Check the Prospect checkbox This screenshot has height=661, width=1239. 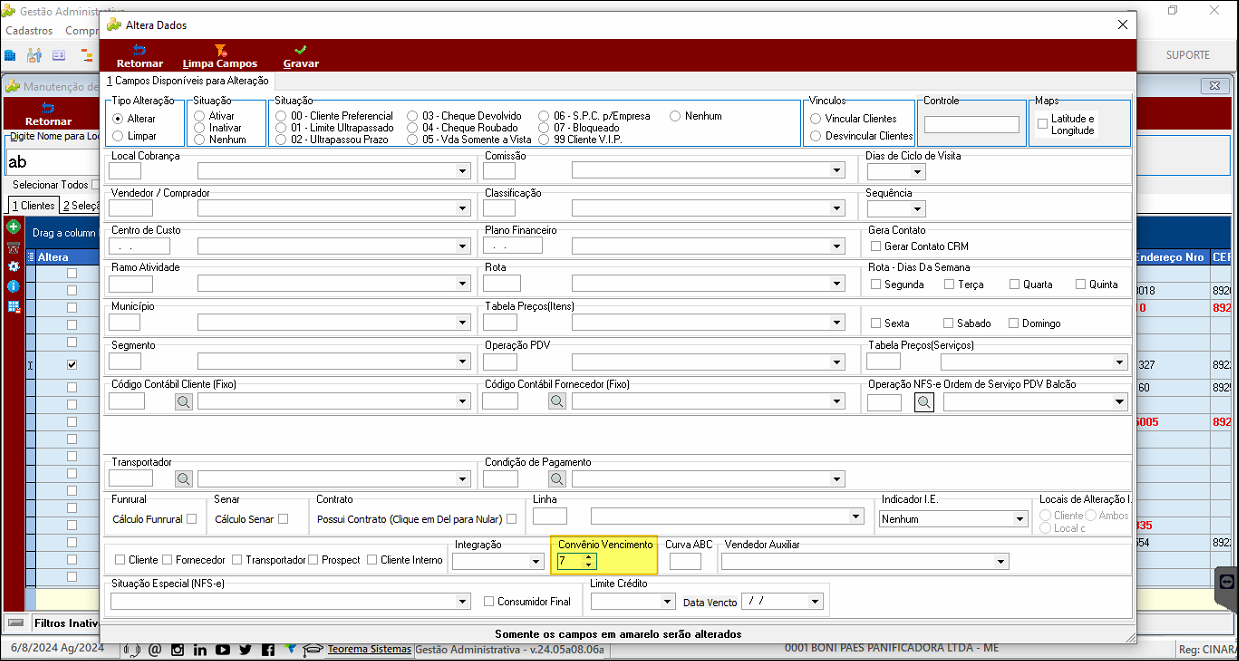pyautogui.click(x=313, y=560)
